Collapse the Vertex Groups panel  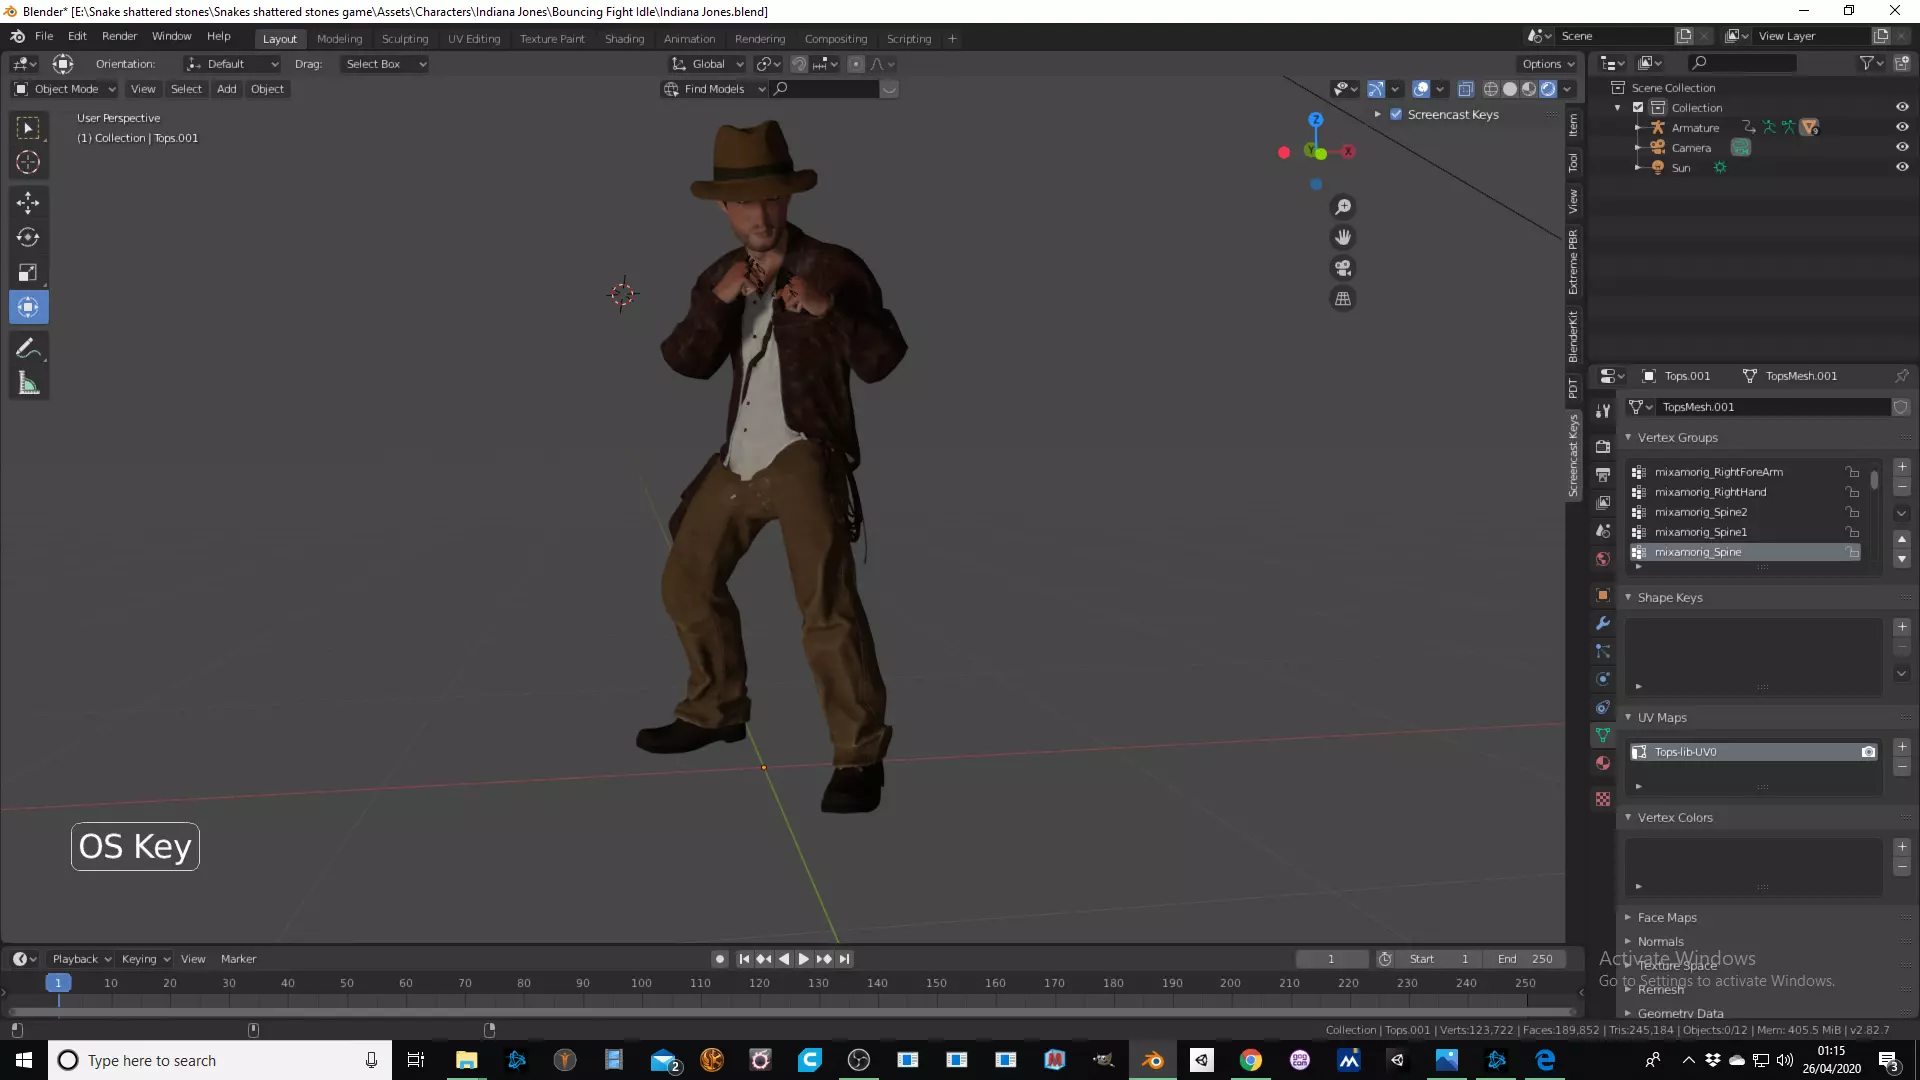click(x=1677, y=437)
